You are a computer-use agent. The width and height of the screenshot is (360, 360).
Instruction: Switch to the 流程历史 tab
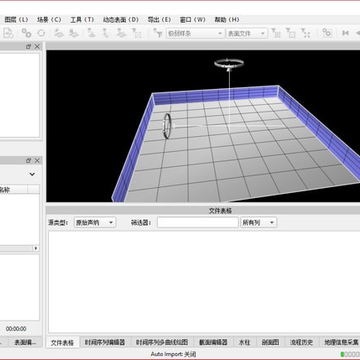pos(301,342)
